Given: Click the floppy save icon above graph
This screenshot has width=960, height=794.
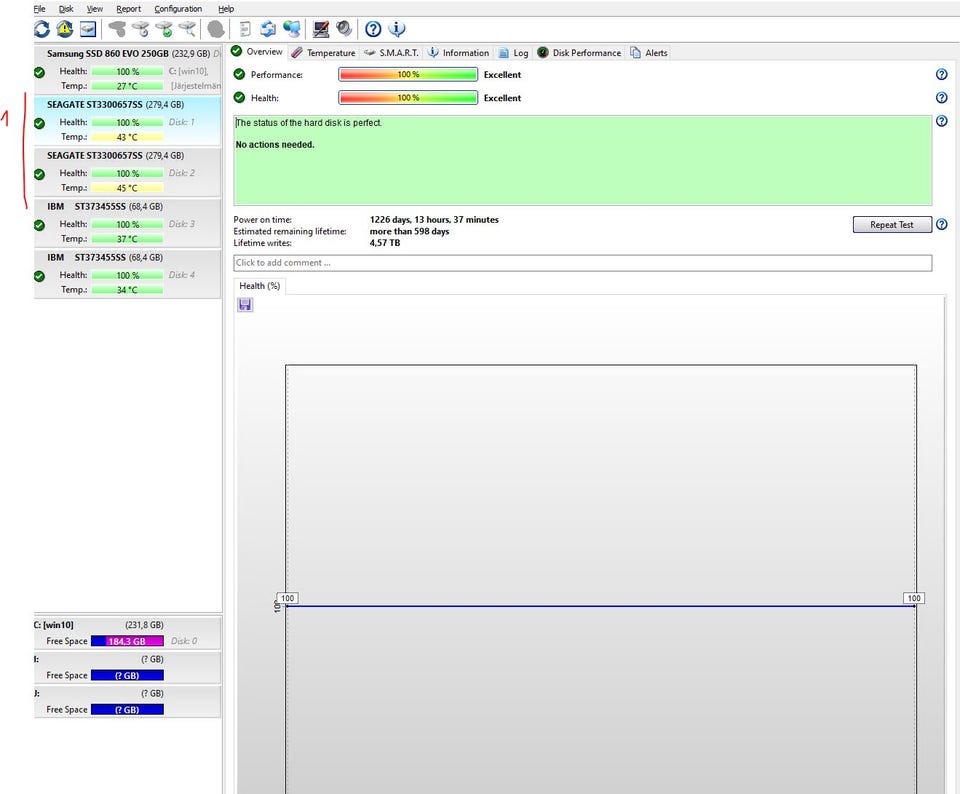Looking at the screenshot, I should (x=245, y=304).
